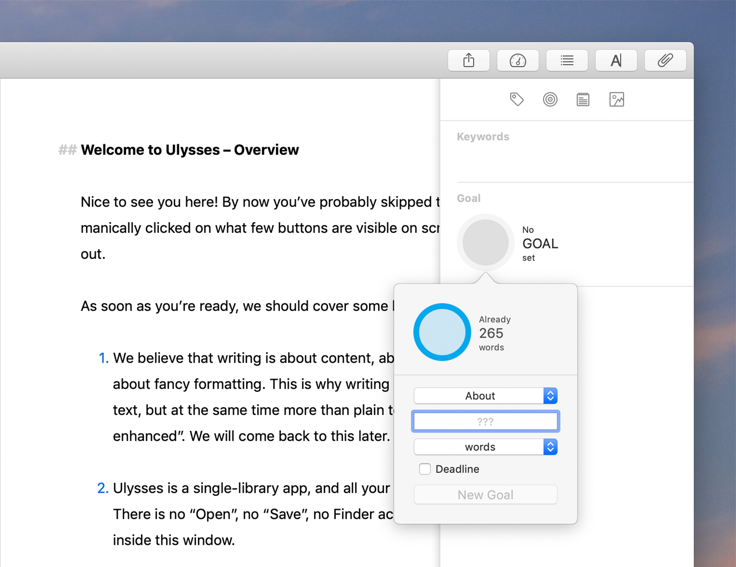This screenshot has width=736, height=567.
Task: Click the ## heading markup tag
Action: (x=67, y=150)
